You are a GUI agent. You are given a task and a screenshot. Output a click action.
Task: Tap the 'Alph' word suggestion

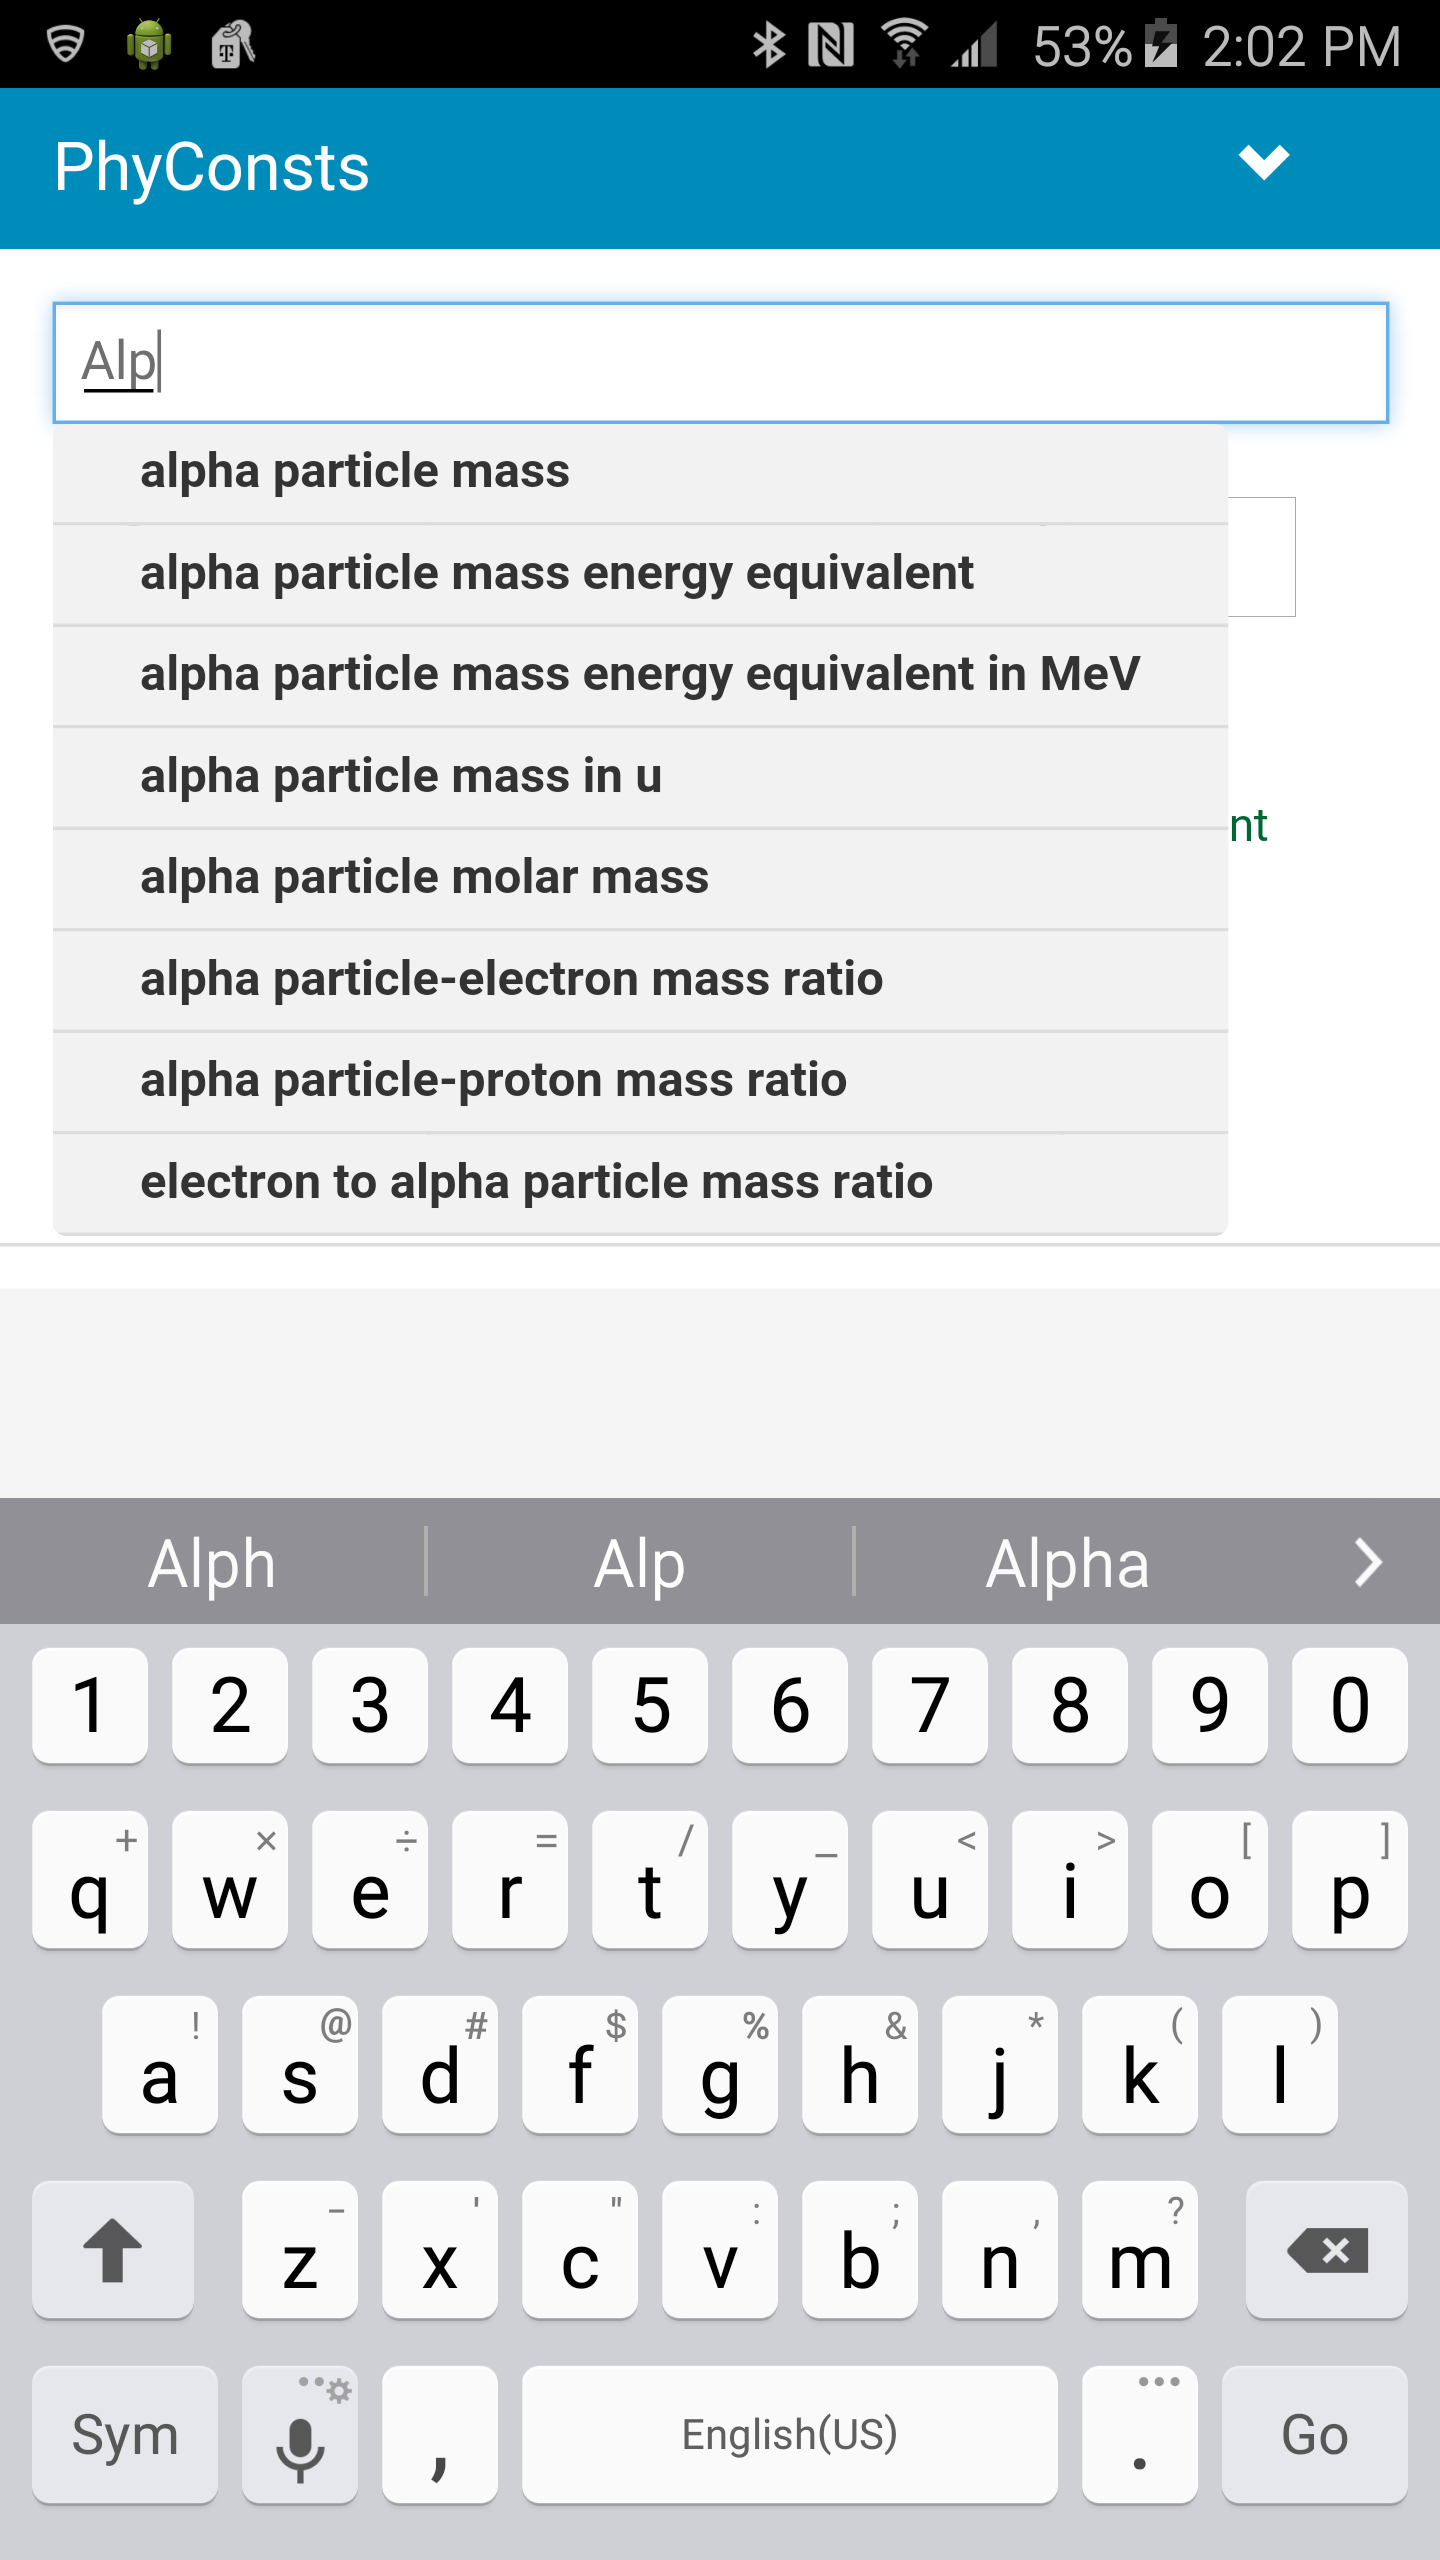click(212, 1563)
